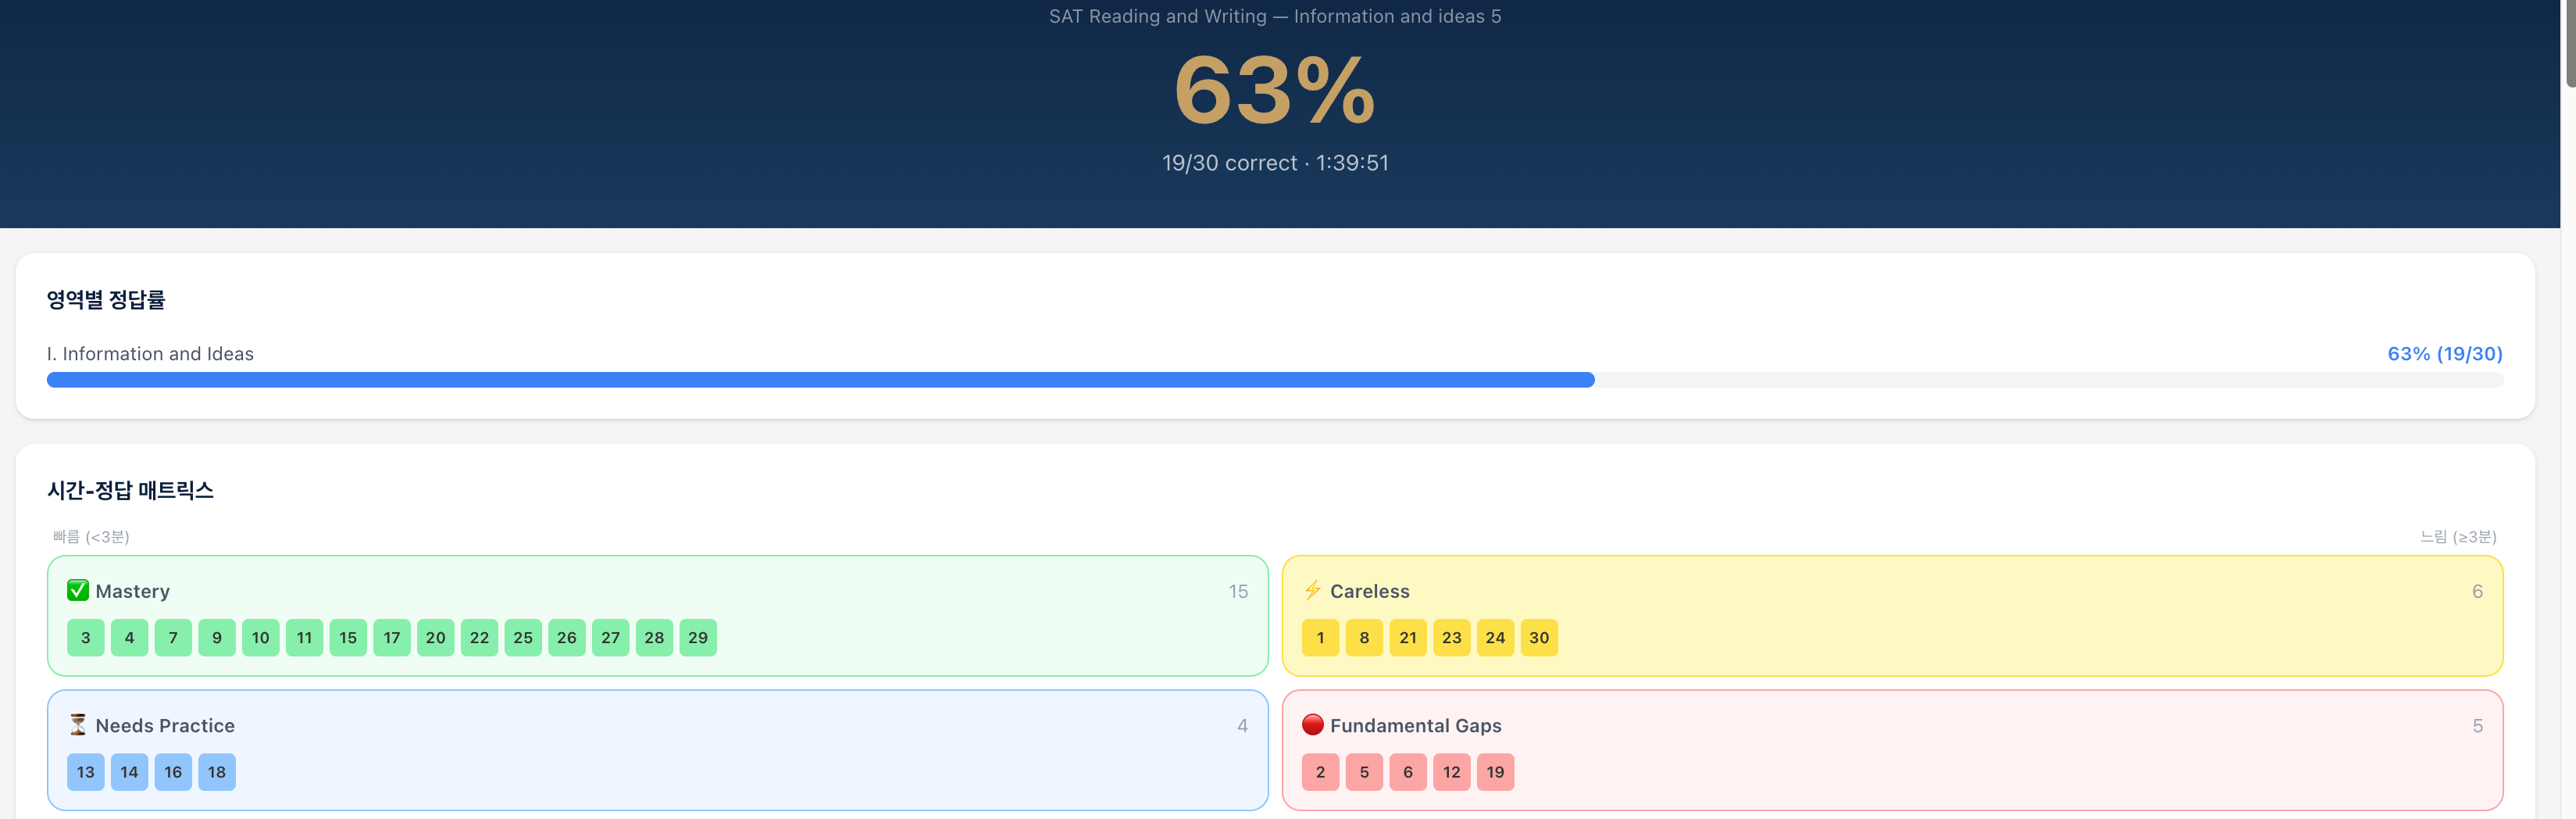Image resolution: width=2576 pixels, height=819 pixels.
Task: Click the 느림 (≥3분) label
Action: tap(2458, 537)
